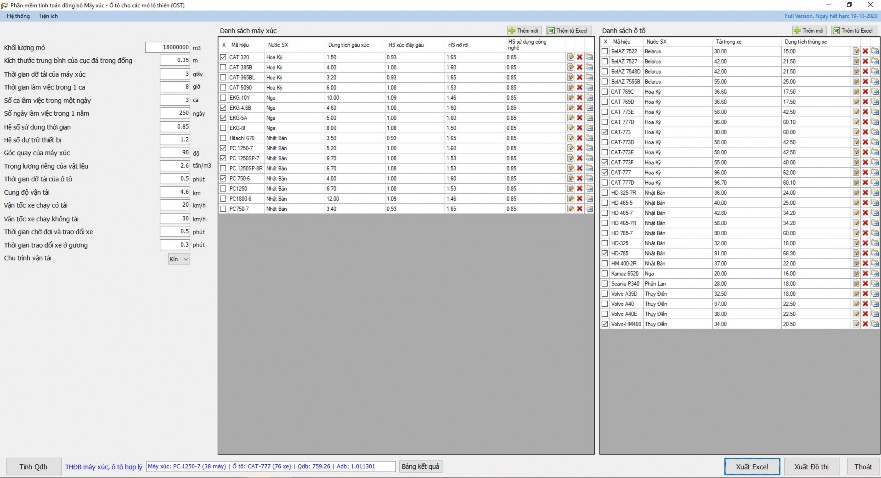881x478 pixels.
Task: Check the Hitachi G70 excavator checkbox
Action: tap(223, 137)
